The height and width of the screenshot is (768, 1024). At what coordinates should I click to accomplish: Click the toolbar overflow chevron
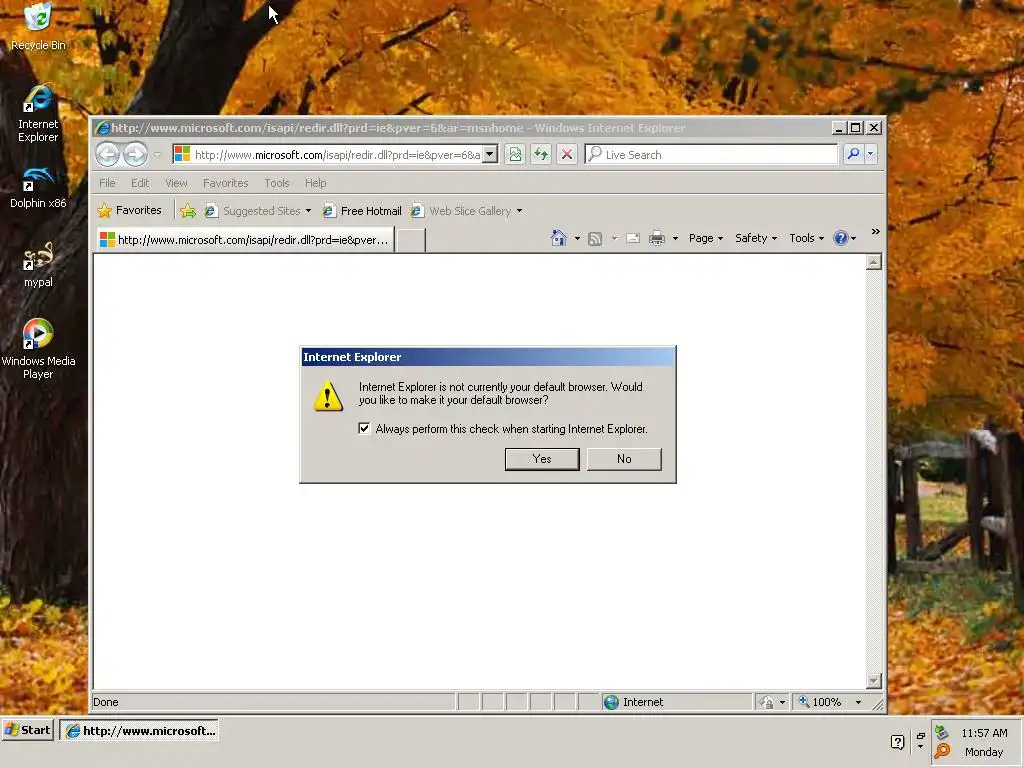(x=876, y=232)
